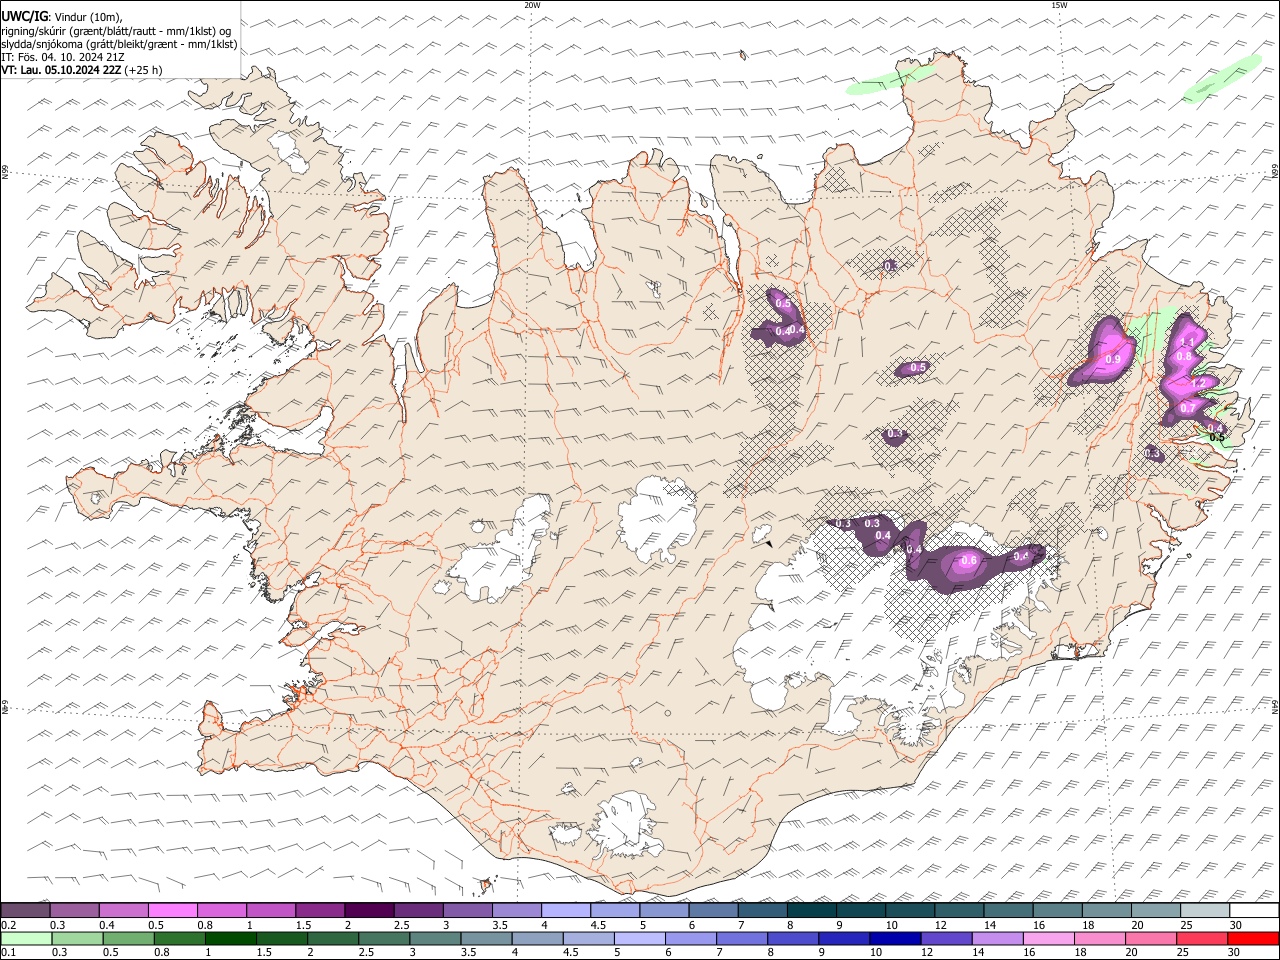Select top legend row swatch labeled 20
This screenshot has height=960, width=1280.
click(x=1155, y=910)
